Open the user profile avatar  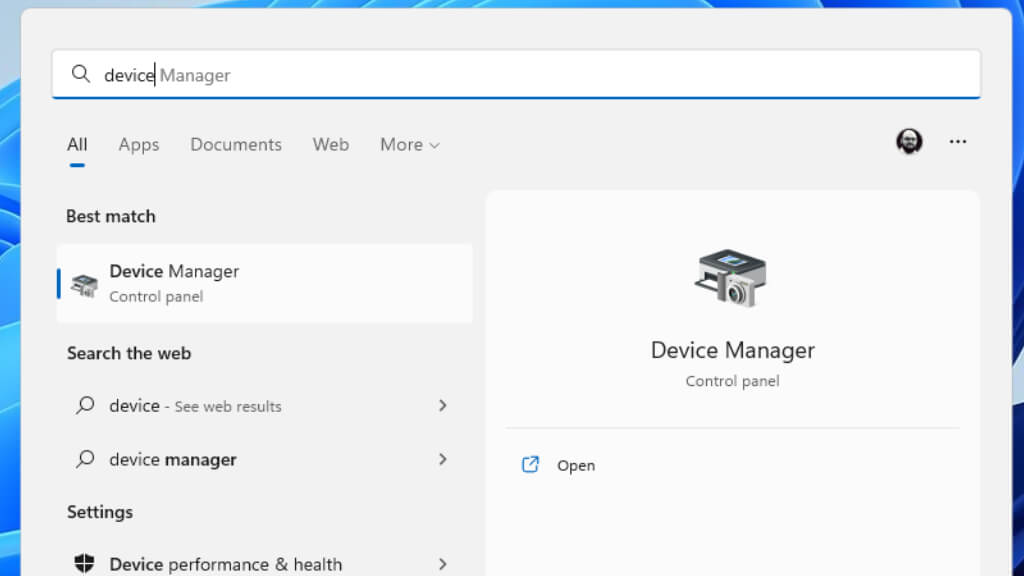909,141
